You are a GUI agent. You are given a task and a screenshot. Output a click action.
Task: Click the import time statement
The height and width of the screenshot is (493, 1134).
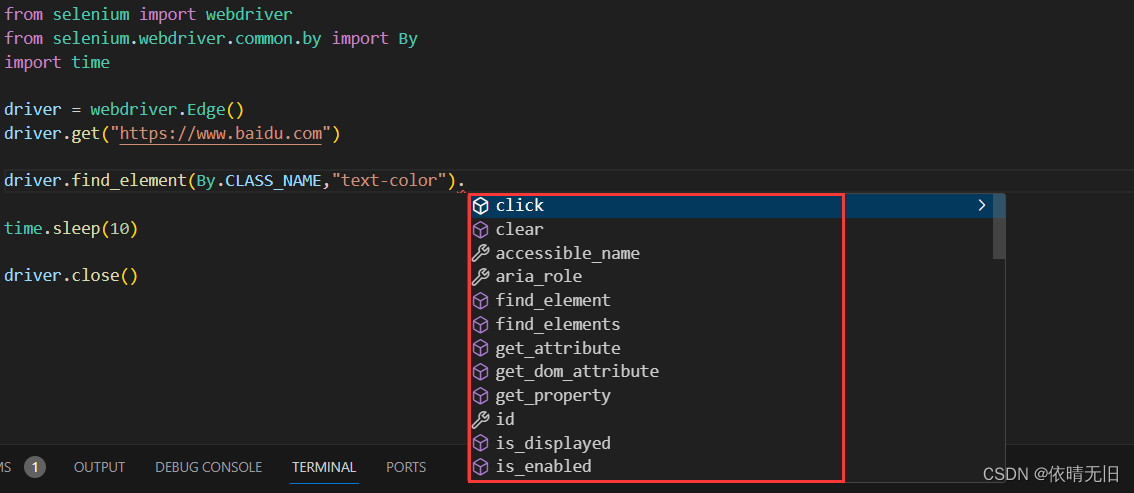[57, 62]
